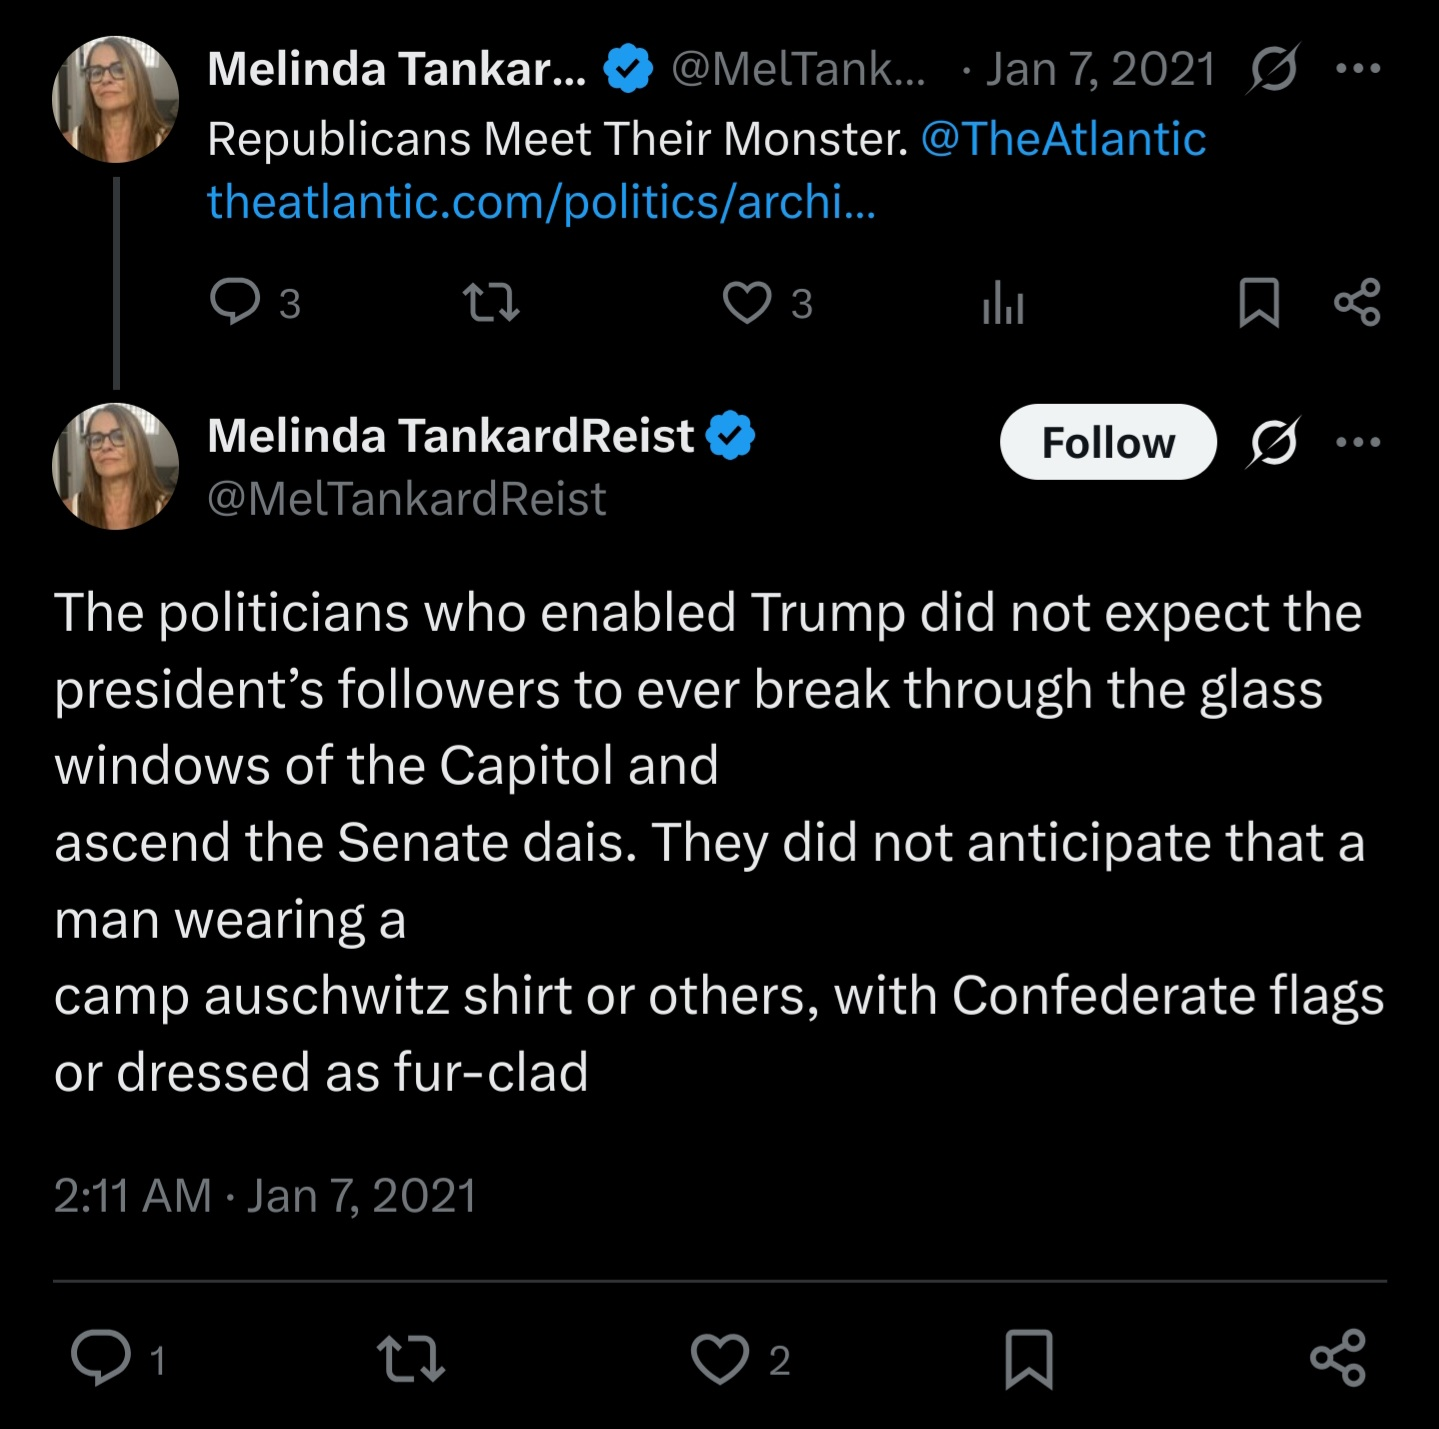Share the main tweet
This screenshot has width=1439, height=1429.
pyautogui.click(x=1338, y=1358)
